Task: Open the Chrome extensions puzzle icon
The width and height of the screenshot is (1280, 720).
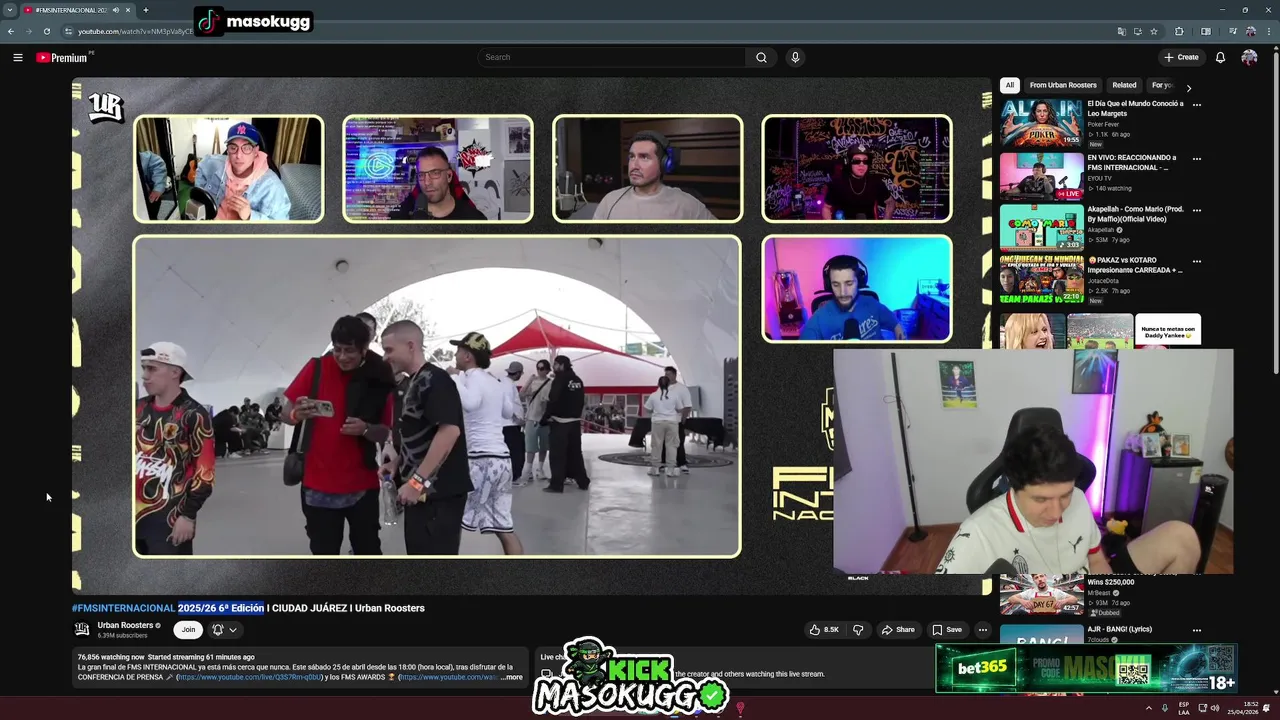Action: click(1179, 31)
